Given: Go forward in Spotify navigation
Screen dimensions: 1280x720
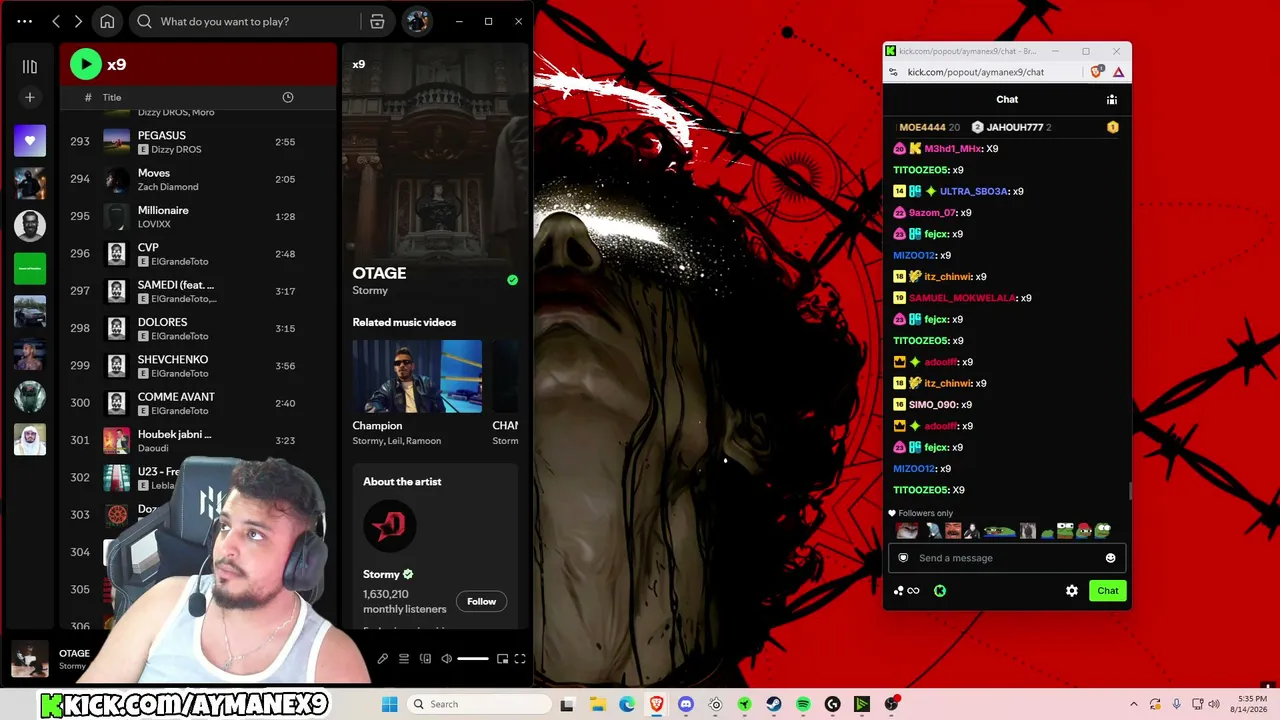Looking at the screenshot, I should tap(78, 21).
